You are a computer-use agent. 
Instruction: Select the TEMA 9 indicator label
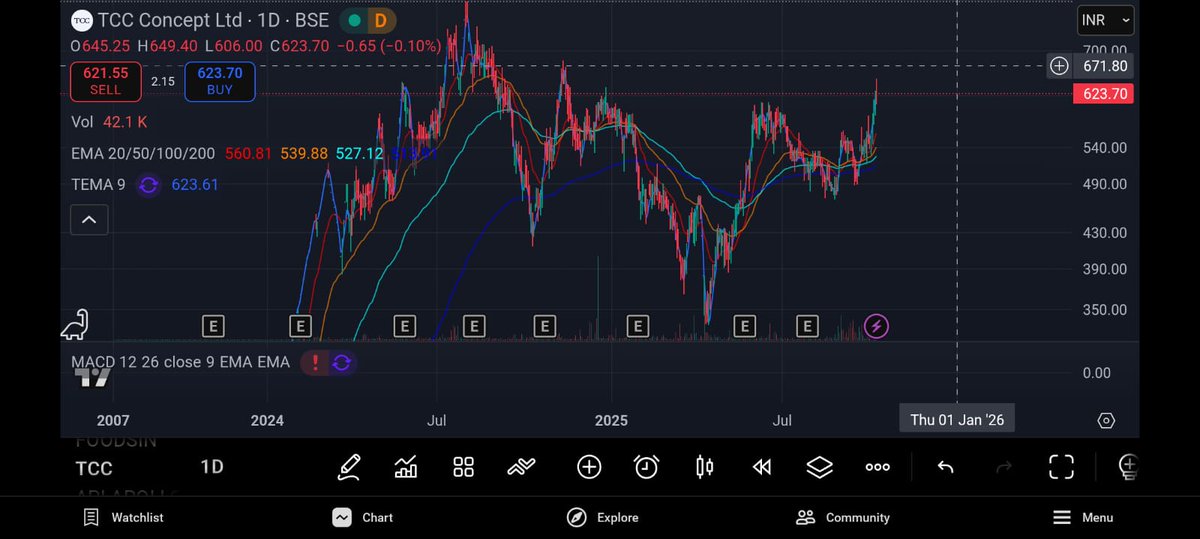point(100,185)
